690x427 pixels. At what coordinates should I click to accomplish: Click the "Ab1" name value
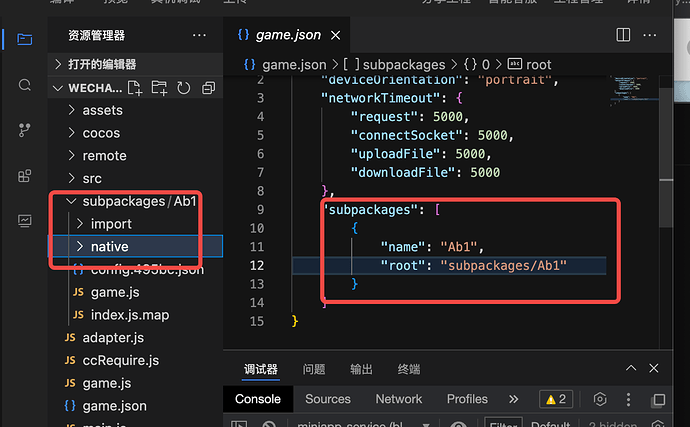459,247
